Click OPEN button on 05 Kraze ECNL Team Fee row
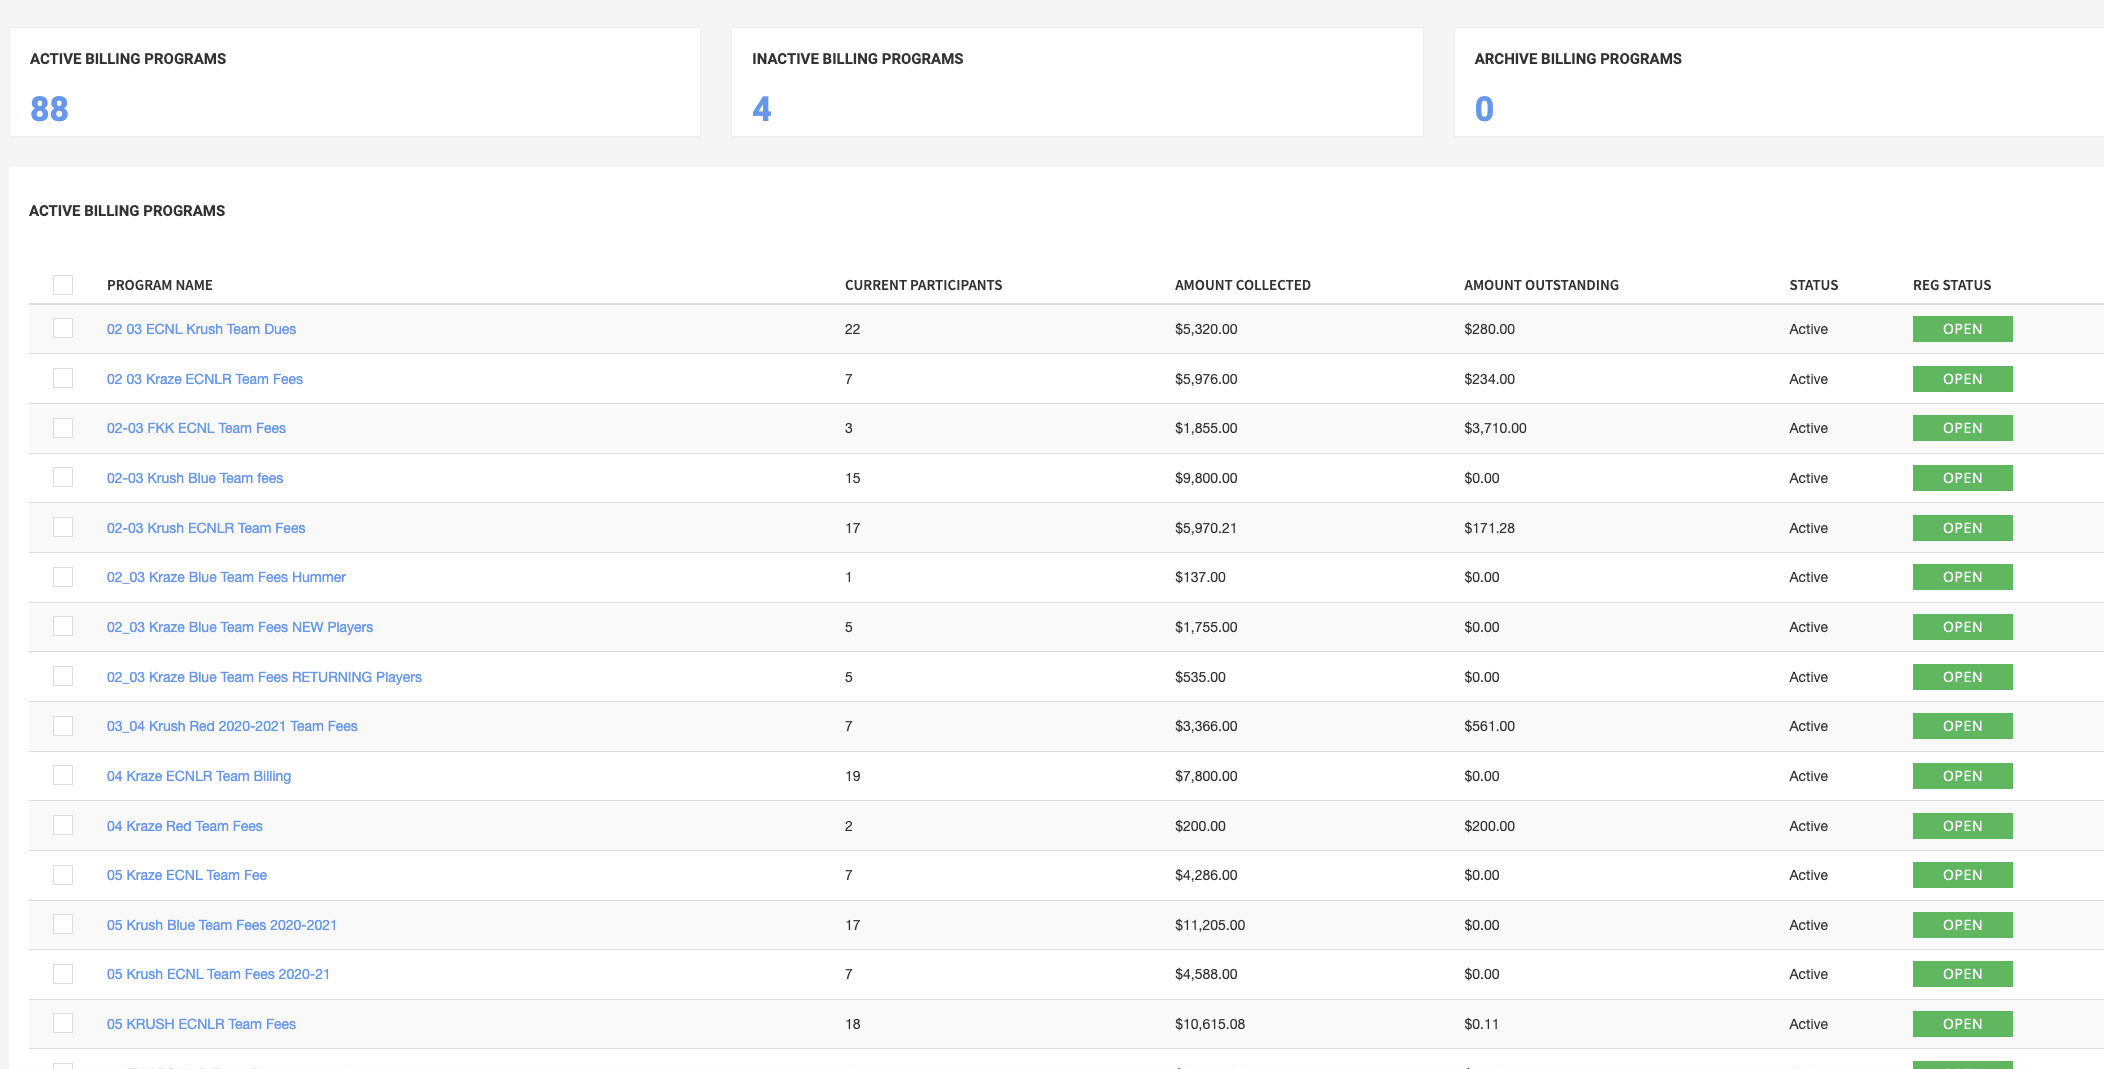 pos(1961,875)
